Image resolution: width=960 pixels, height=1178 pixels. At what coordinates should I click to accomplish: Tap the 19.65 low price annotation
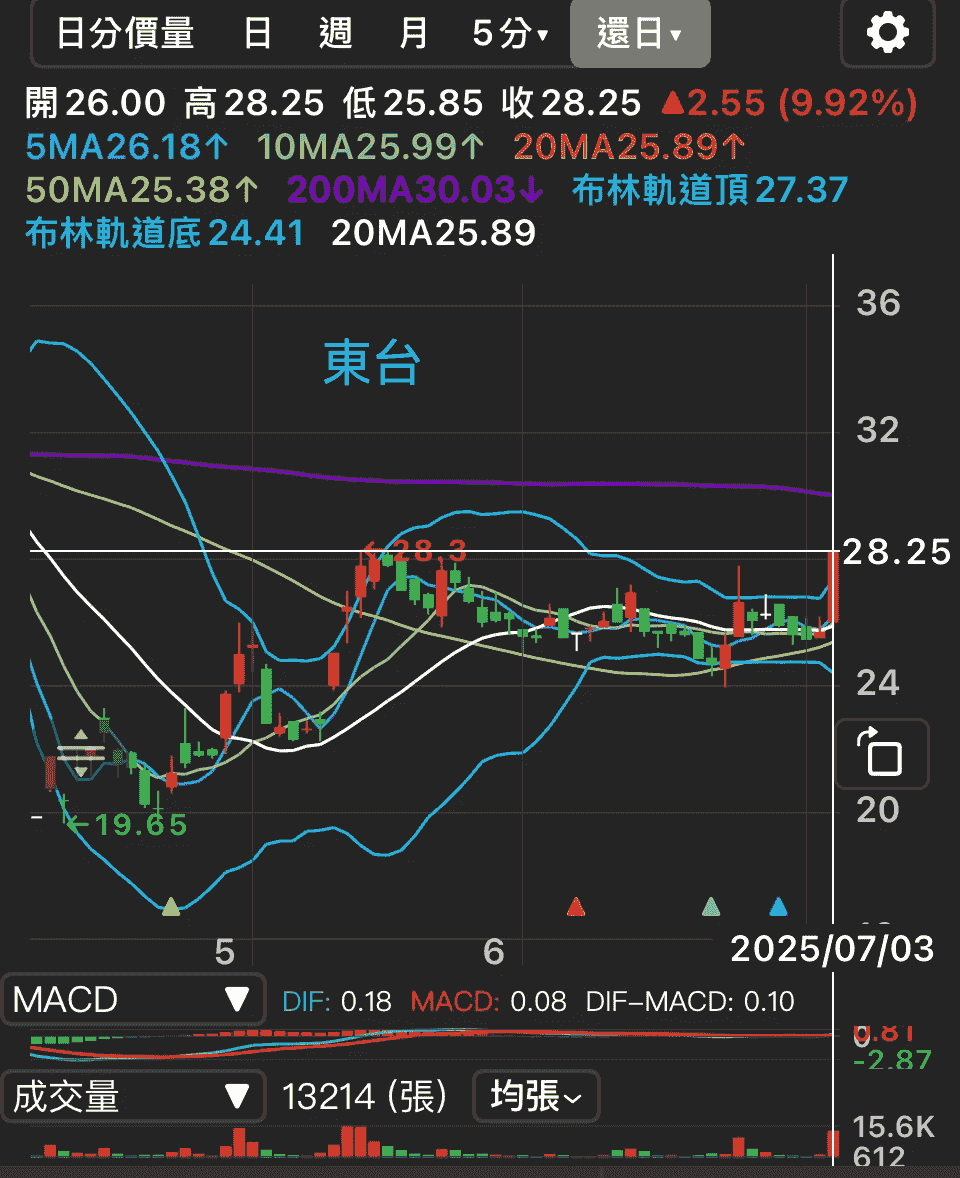[126, 825]
